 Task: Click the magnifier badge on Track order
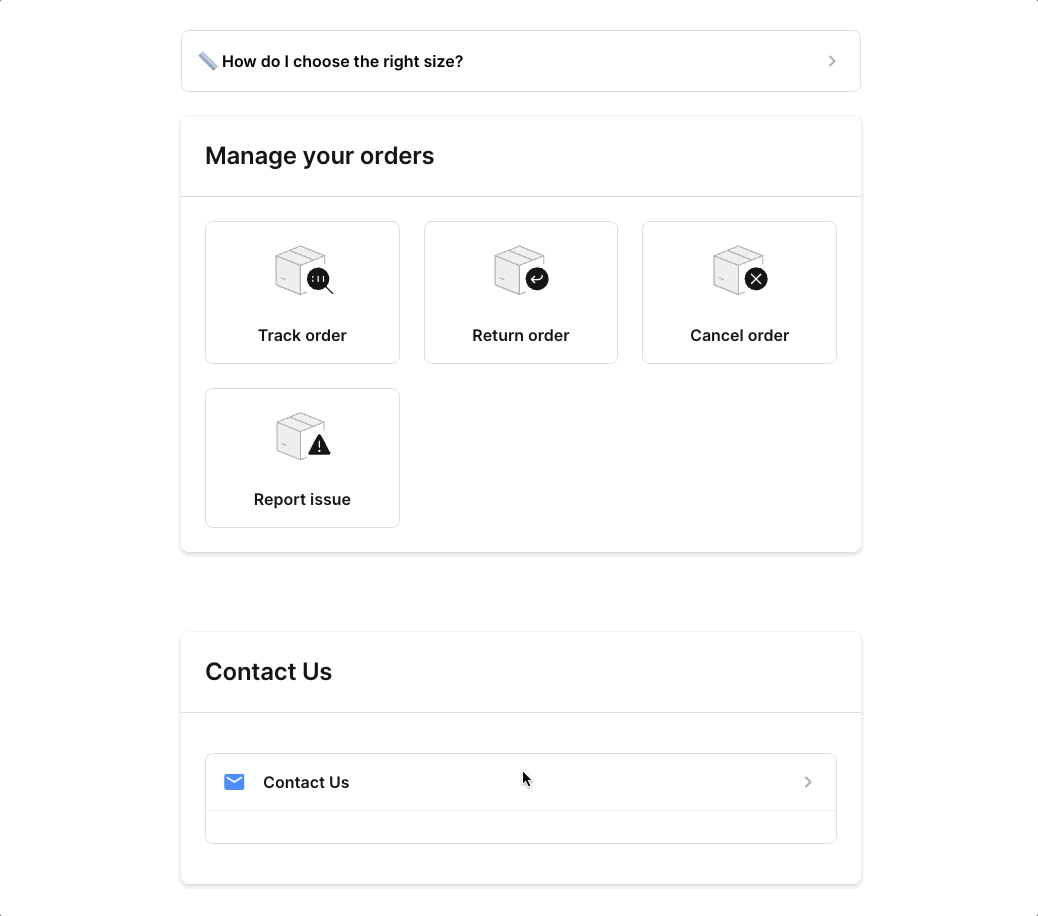319,280
